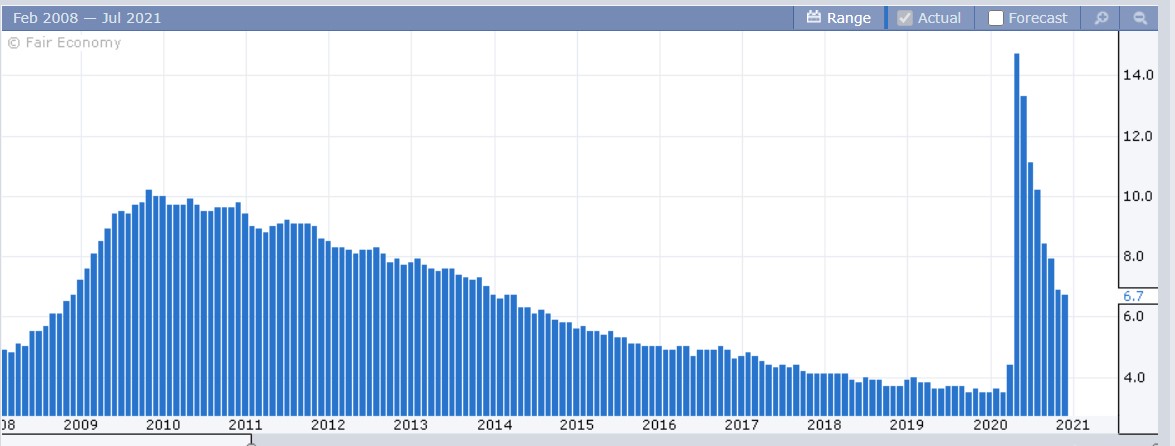Click the 2021 year axis label
1175x446 pixels.
click(1072, 425)
